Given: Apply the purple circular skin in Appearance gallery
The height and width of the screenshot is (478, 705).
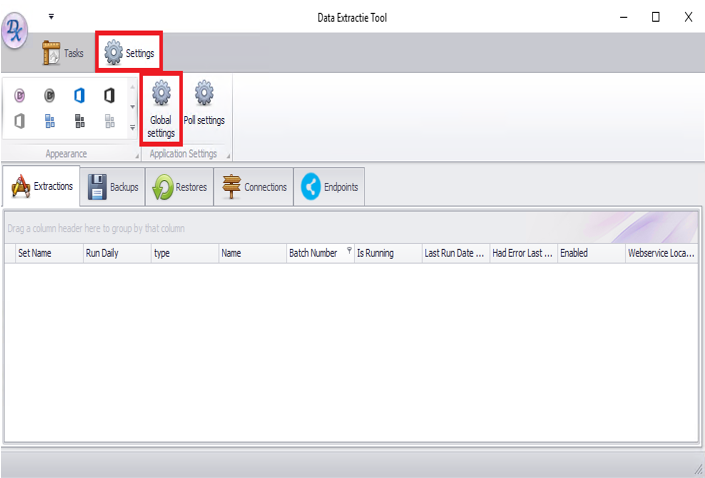Looking at the screenshot, I should tap(20, 95).
